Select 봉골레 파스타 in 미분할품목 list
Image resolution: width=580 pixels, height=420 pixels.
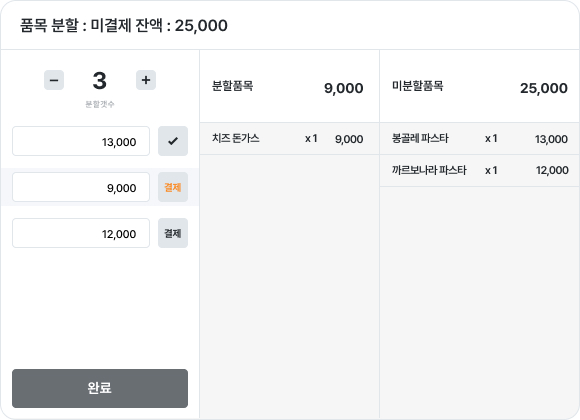pyautogui.click(x=480, y=139)
